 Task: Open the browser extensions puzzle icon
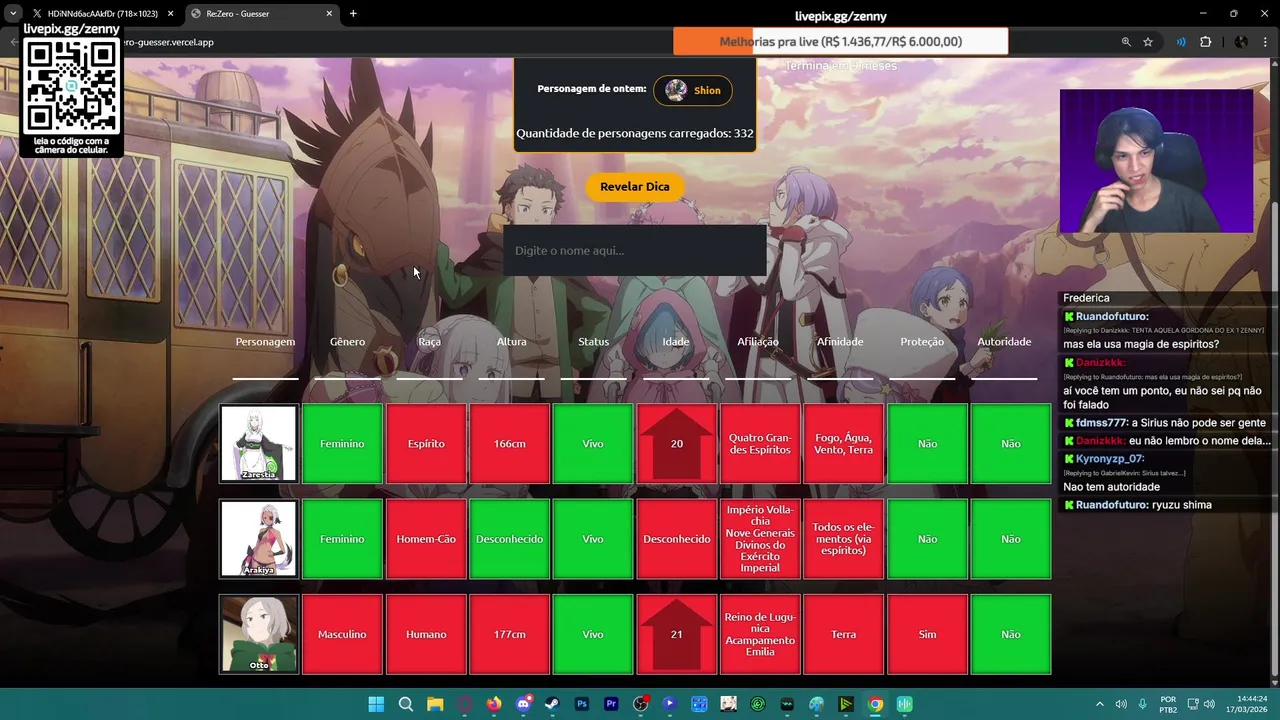coord(1205,42)
